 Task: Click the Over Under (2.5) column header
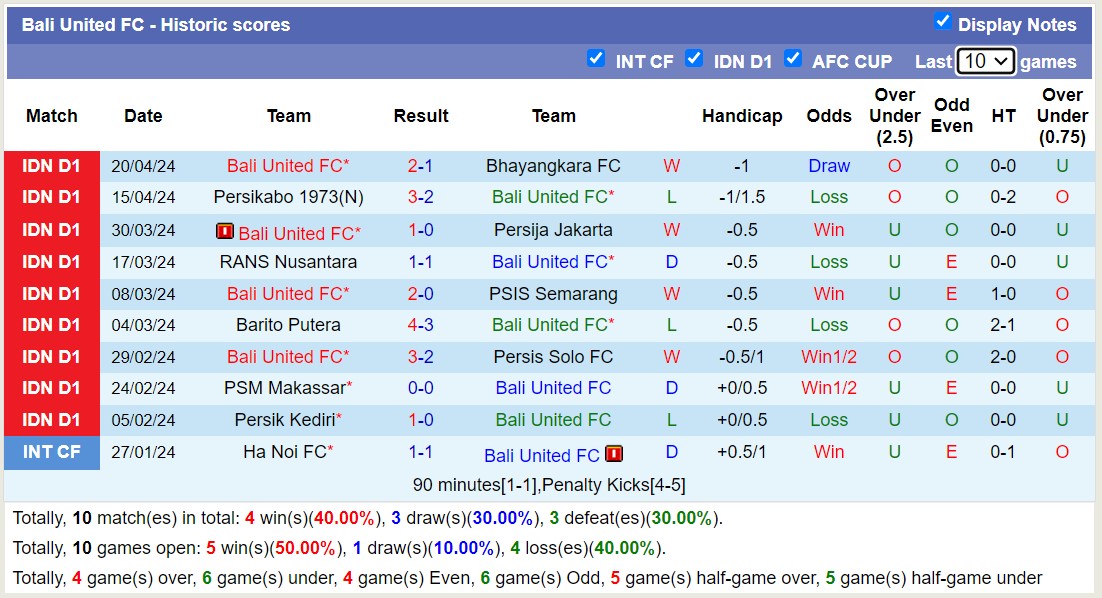pyautogui.click(x=895, y=116)
